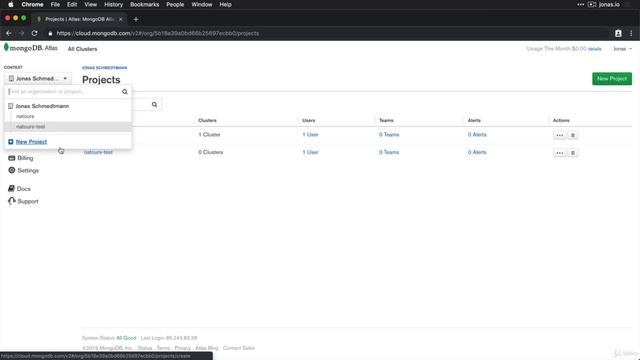Click the green New Project button

[x=612, y=79]
